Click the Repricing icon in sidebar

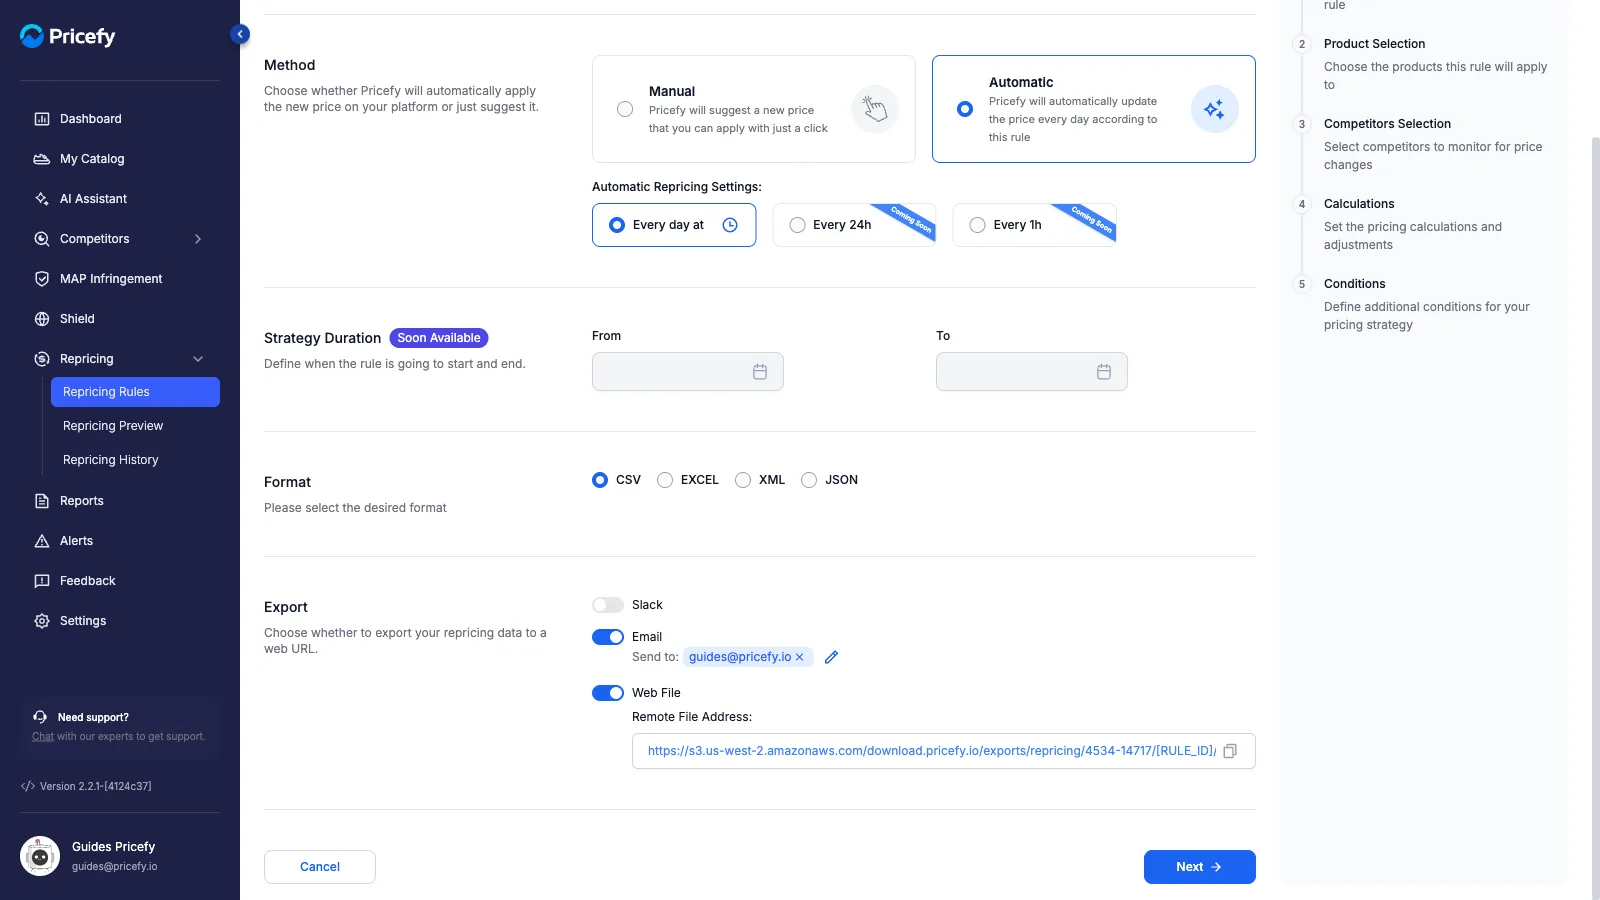click(x=42, y=359)
